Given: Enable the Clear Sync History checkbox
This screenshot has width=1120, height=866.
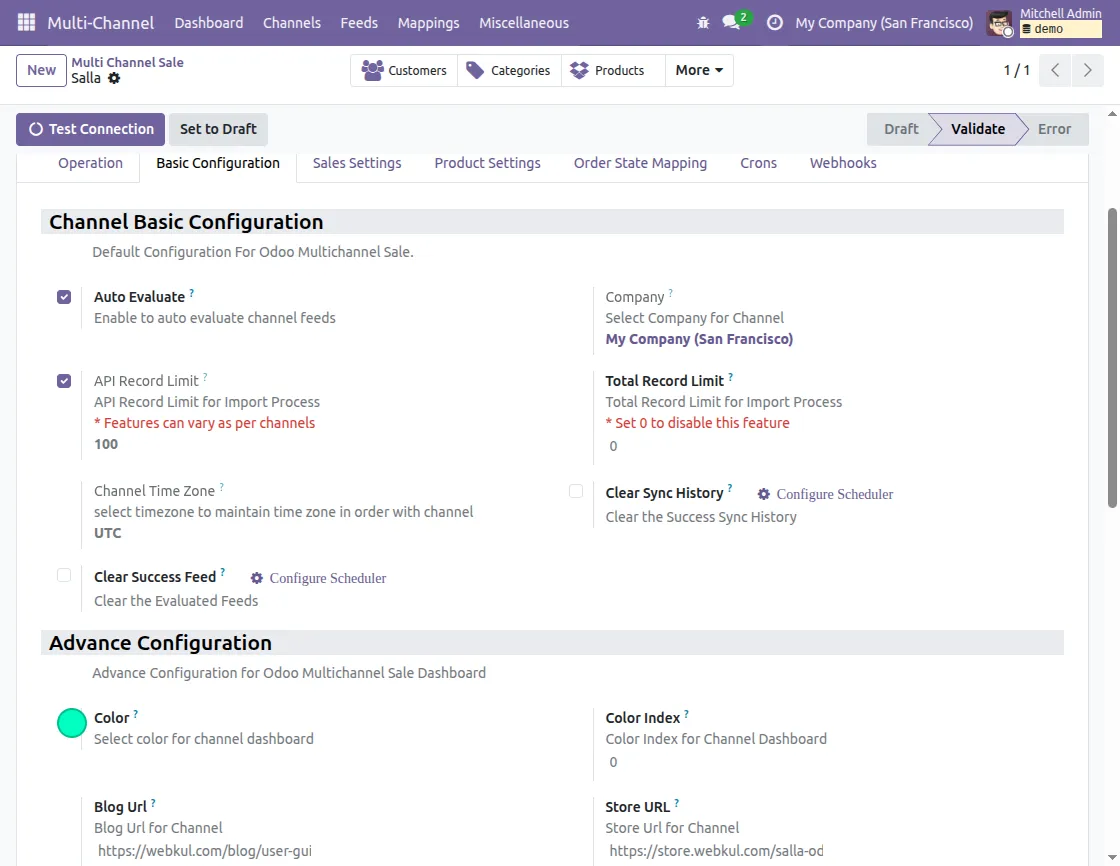Looking at the screenshot, I should [x=576, y=491].
